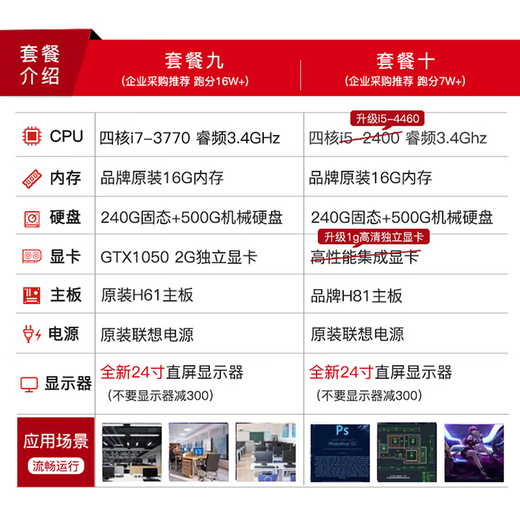Open the dark office ceiling scene thumbnail

(x=132, y=452)
